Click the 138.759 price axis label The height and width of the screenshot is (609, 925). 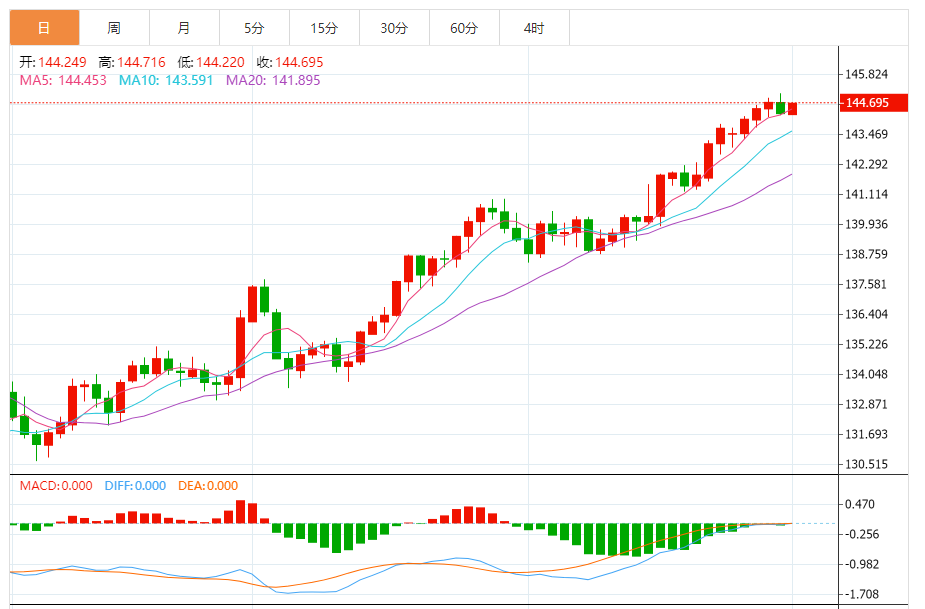coord(866,254)
